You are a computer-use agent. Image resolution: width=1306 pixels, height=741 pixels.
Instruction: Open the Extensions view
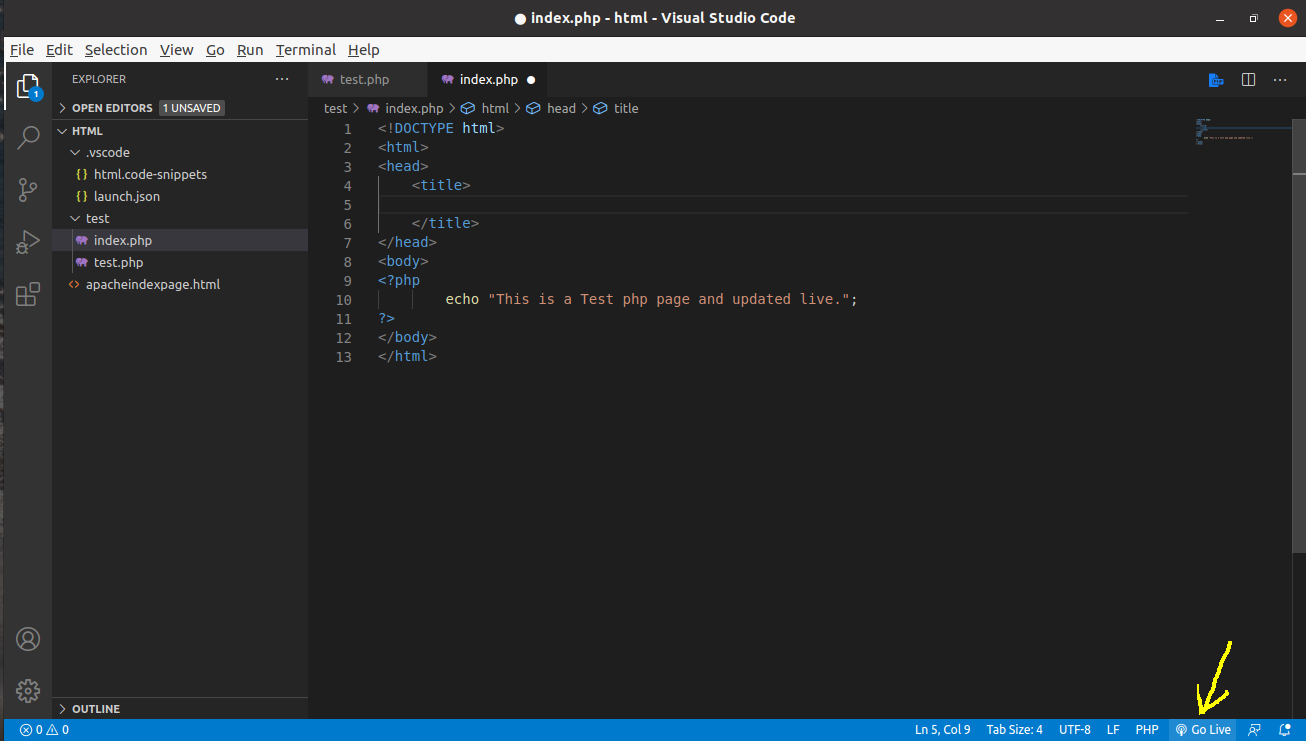pyautogui.click(x=28, y=294)
